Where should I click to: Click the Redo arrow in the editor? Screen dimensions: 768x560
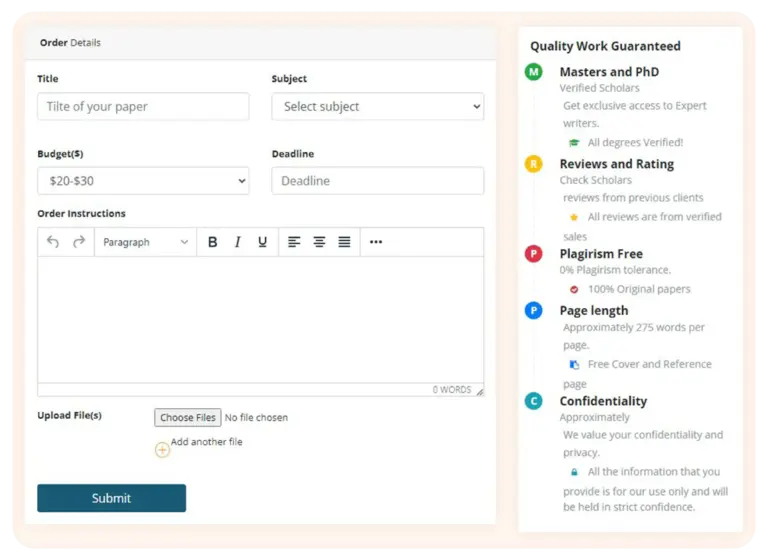(79, 242)
